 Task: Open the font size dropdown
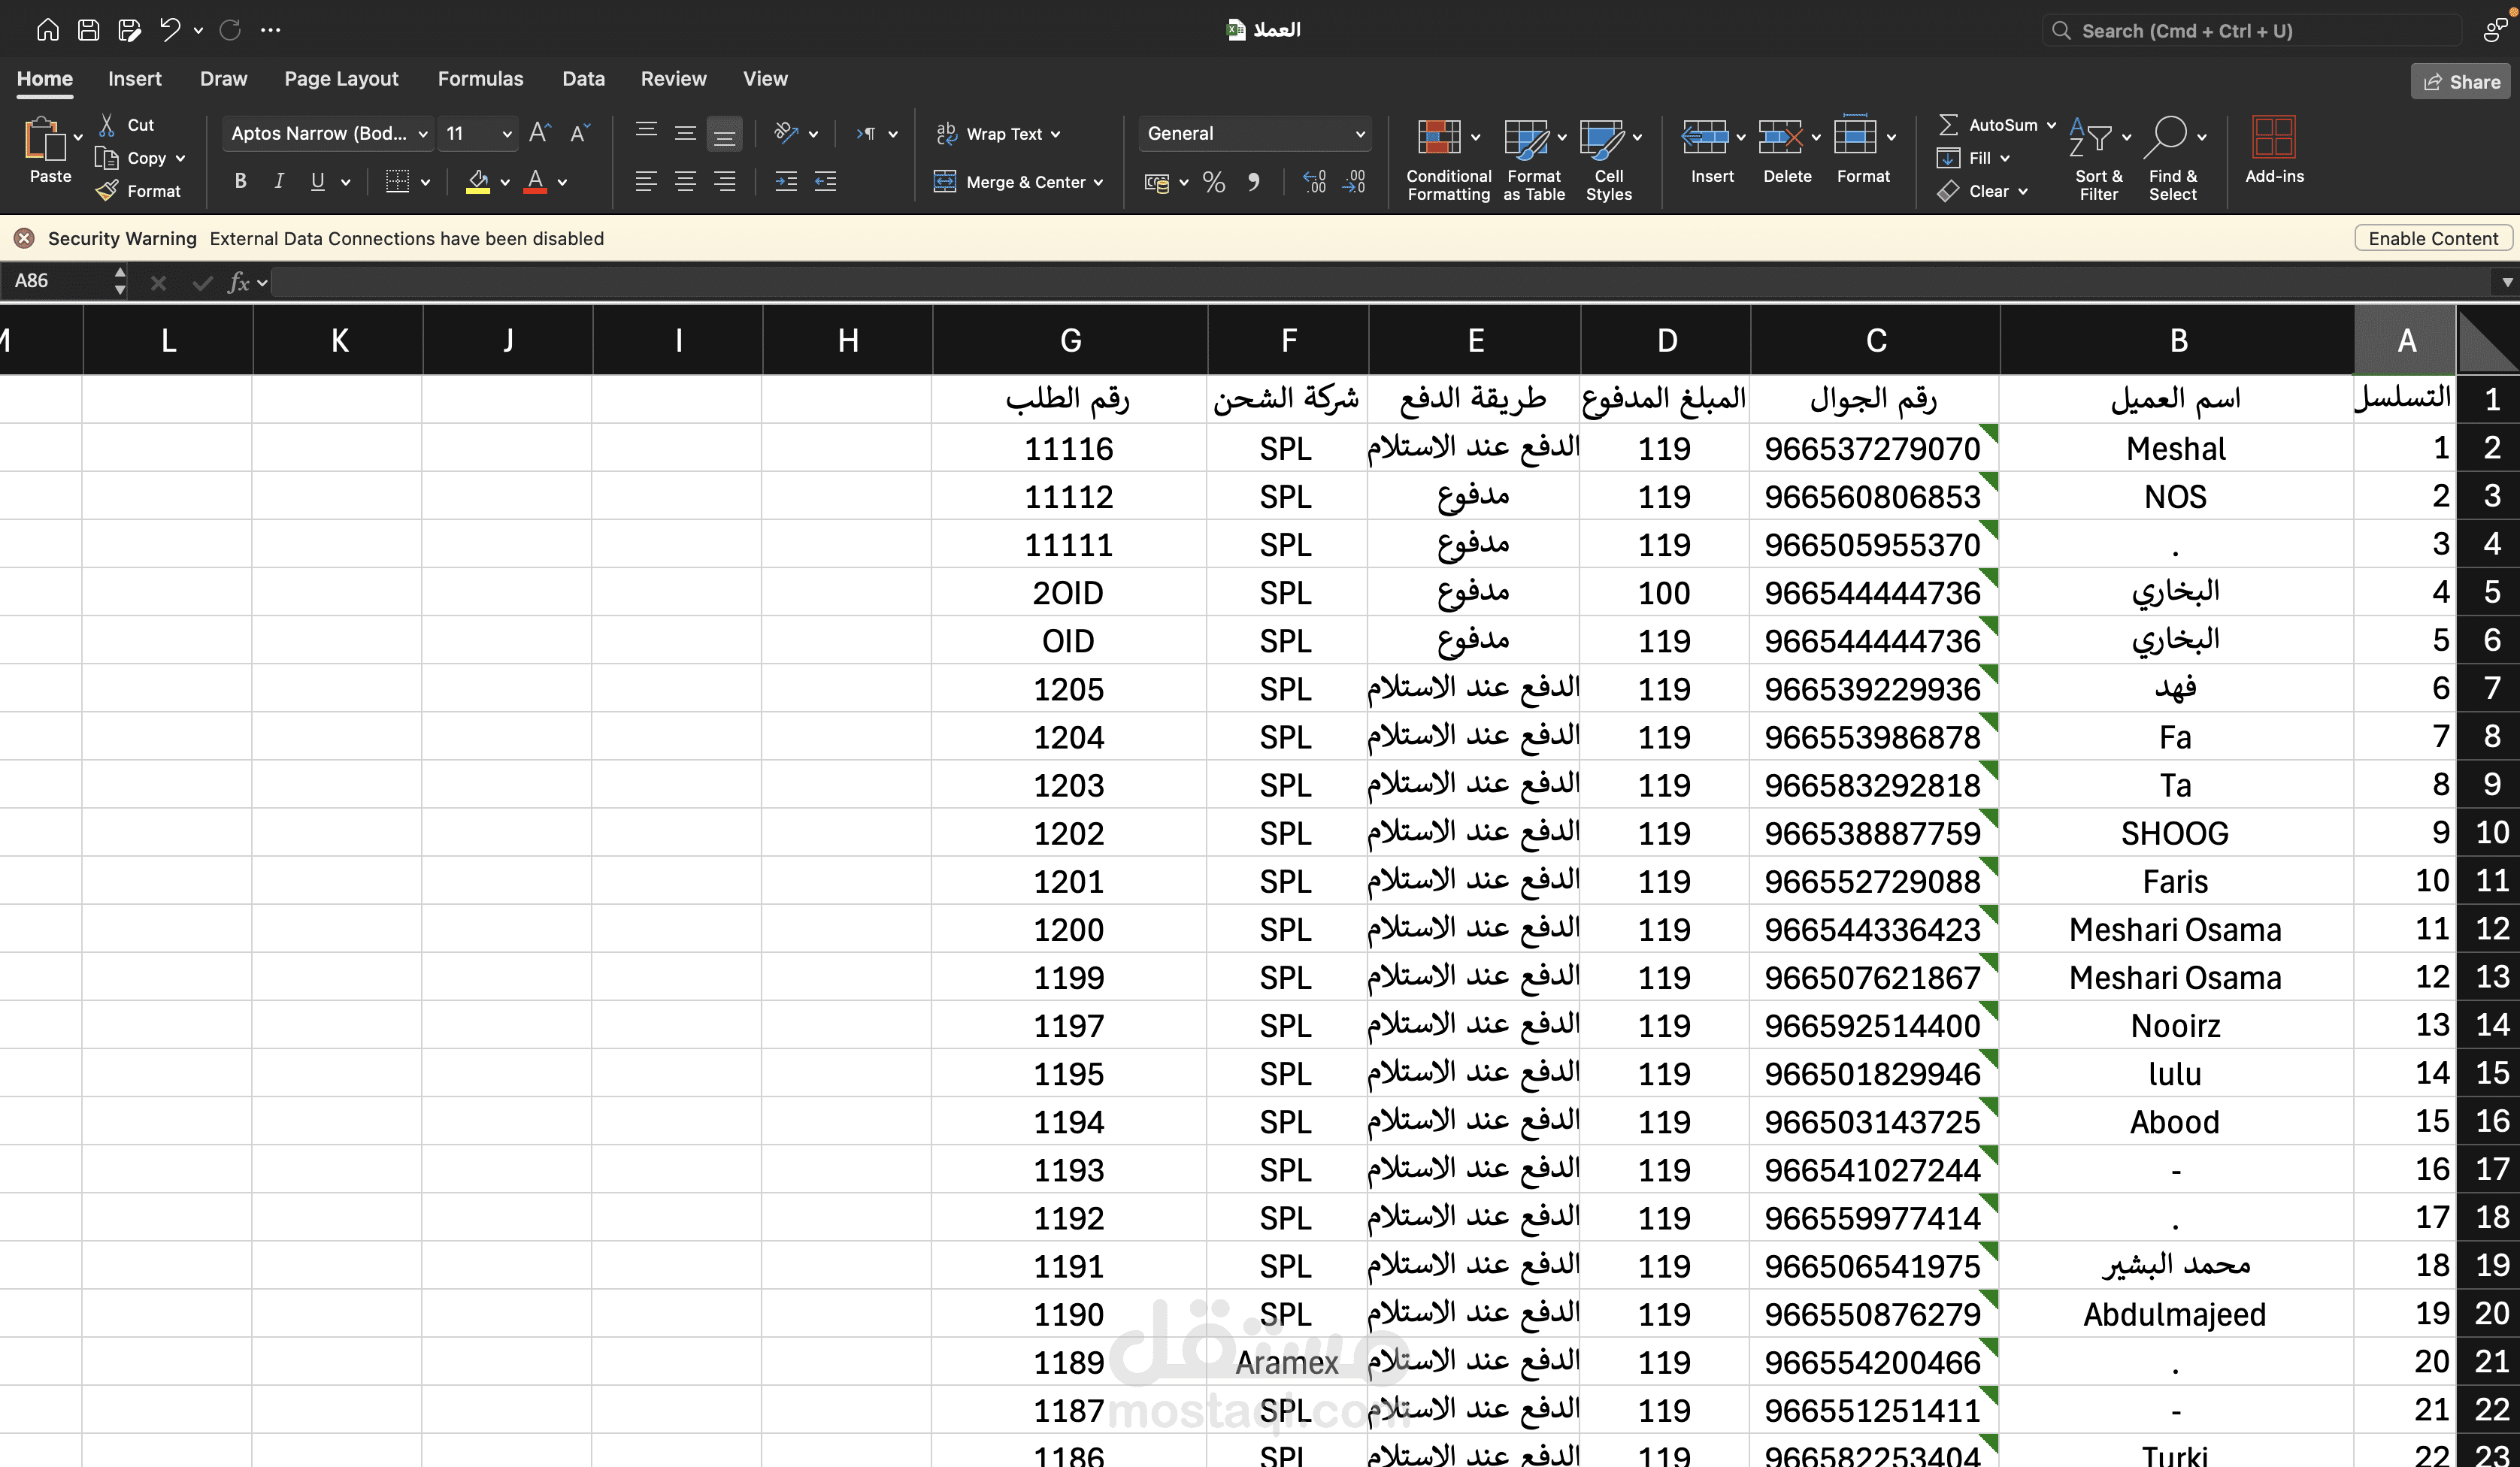[x=507, y=134]
